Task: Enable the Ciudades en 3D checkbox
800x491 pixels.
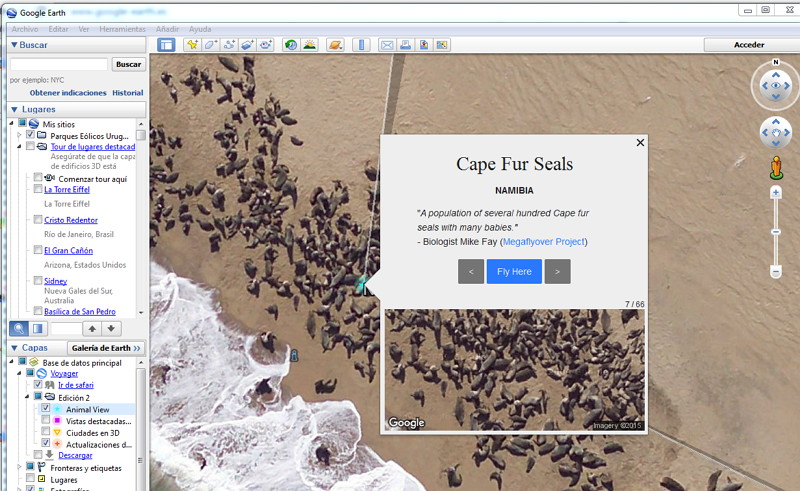Action: 45,432
